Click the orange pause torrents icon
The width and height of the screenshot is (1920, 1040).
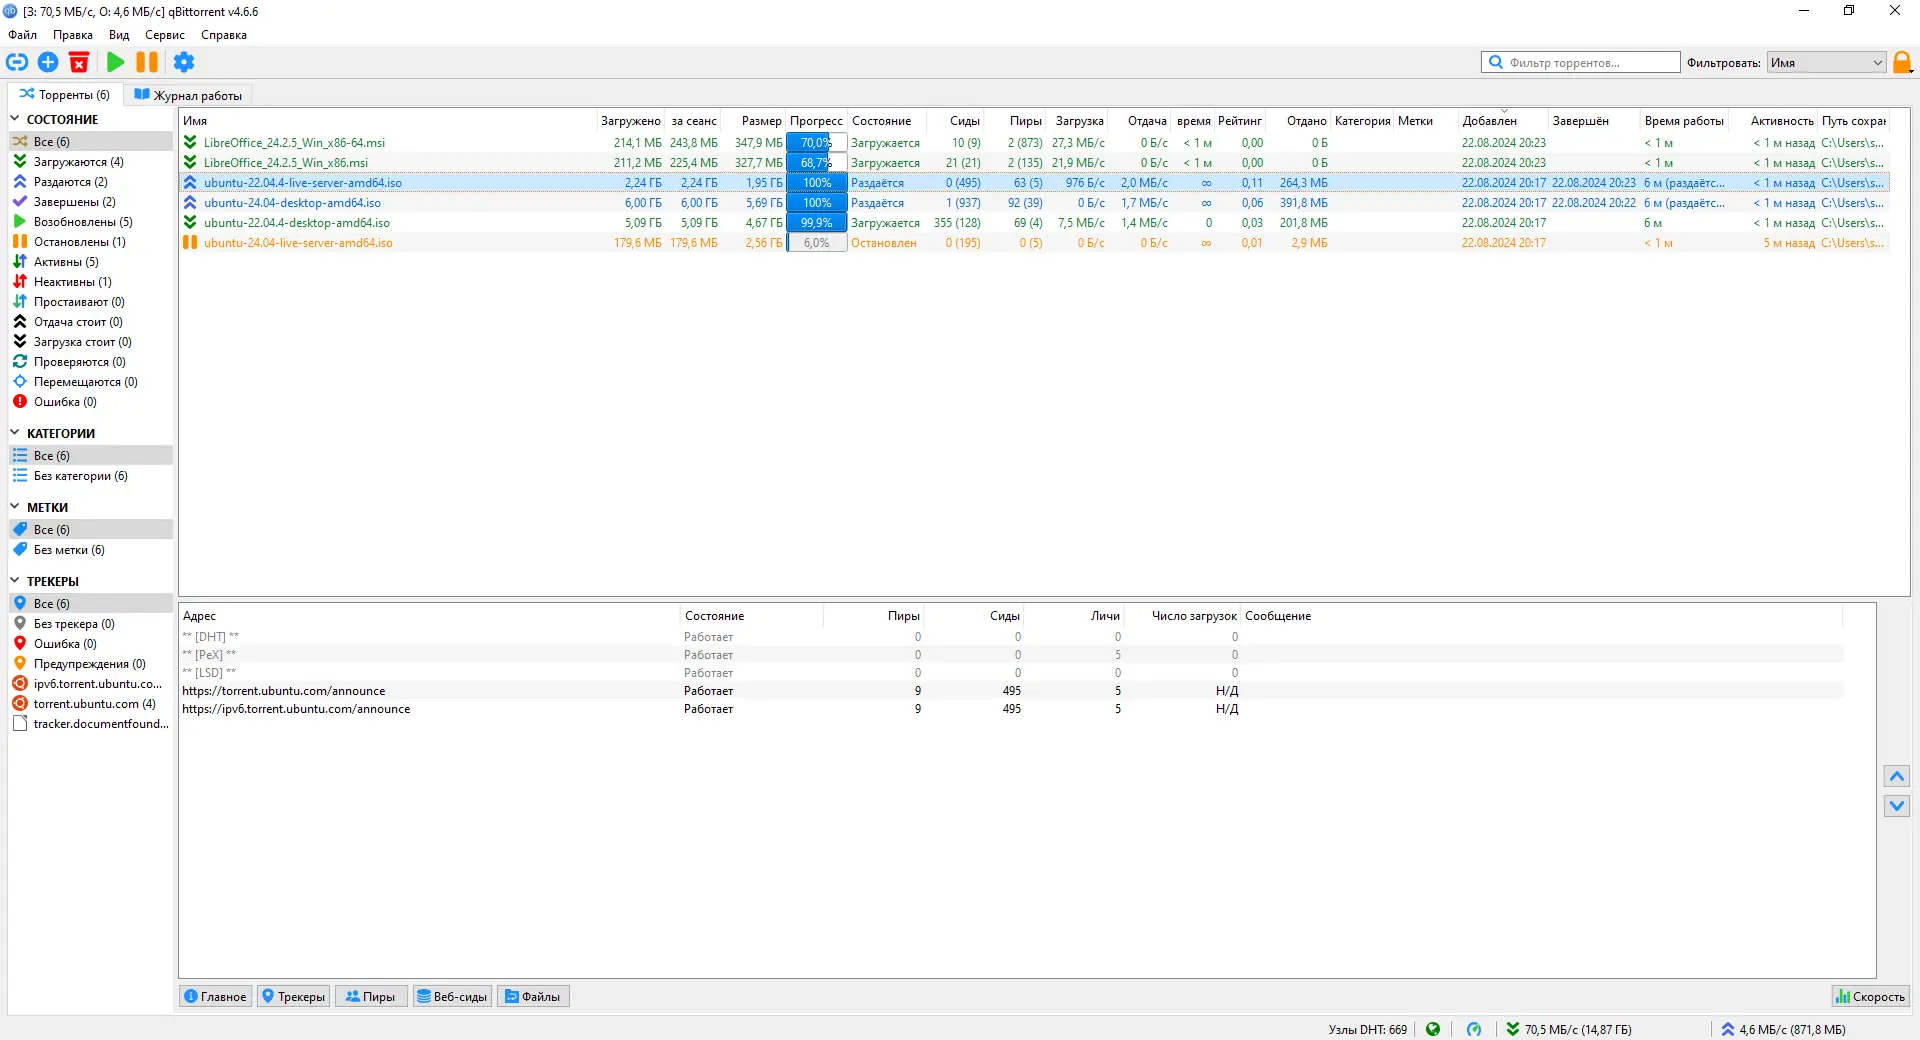coord(147,62)
